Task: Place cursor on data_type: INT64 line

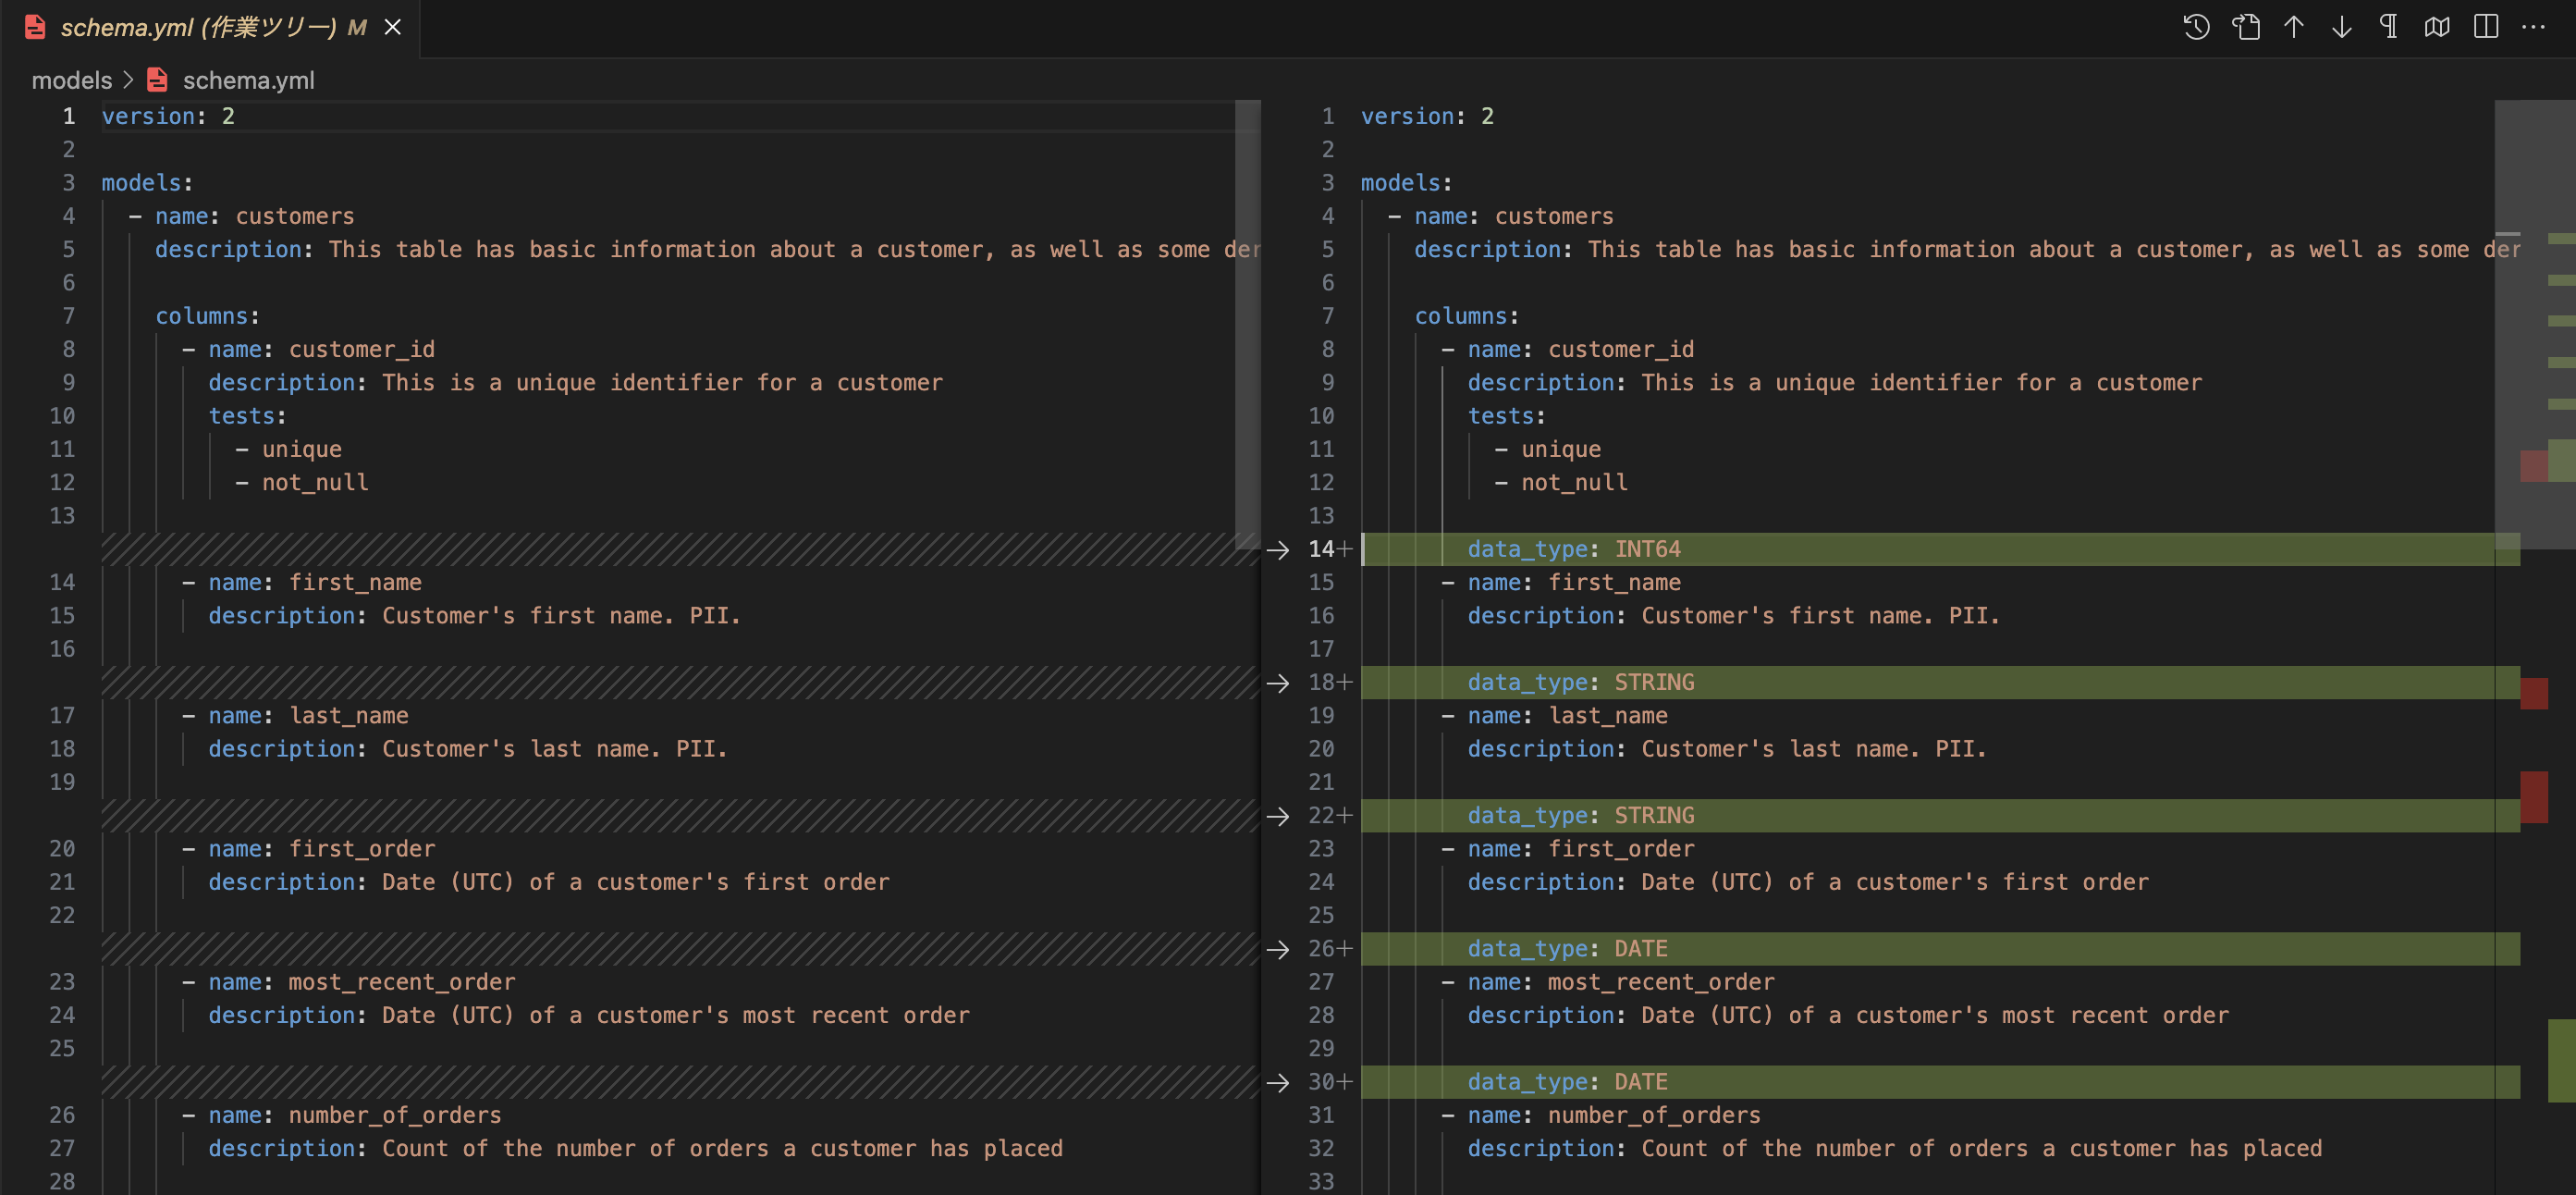Action: [x=1940, y=549]
